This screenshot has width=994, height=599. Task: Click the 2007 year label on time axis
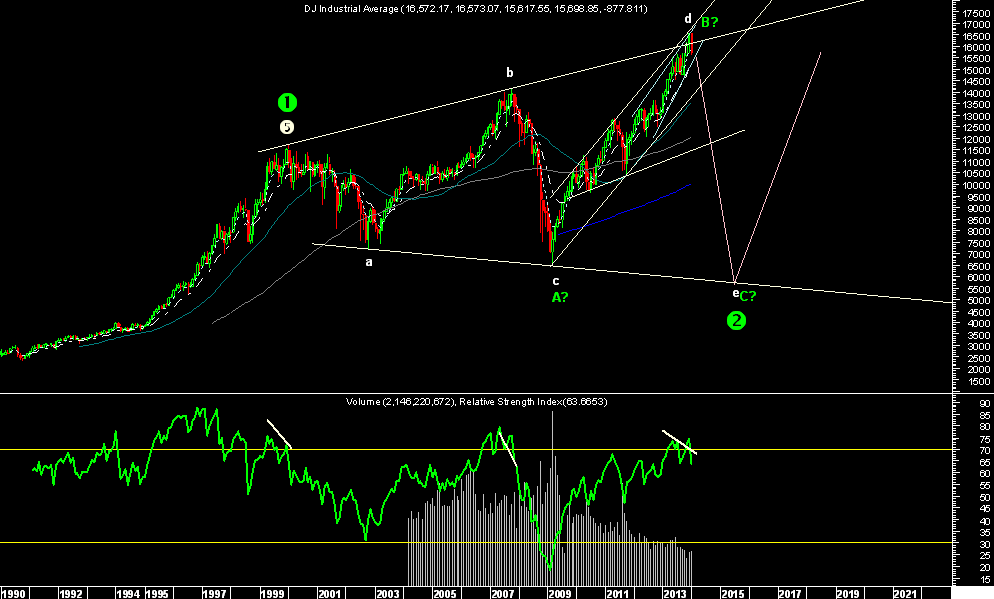point(503,594)
